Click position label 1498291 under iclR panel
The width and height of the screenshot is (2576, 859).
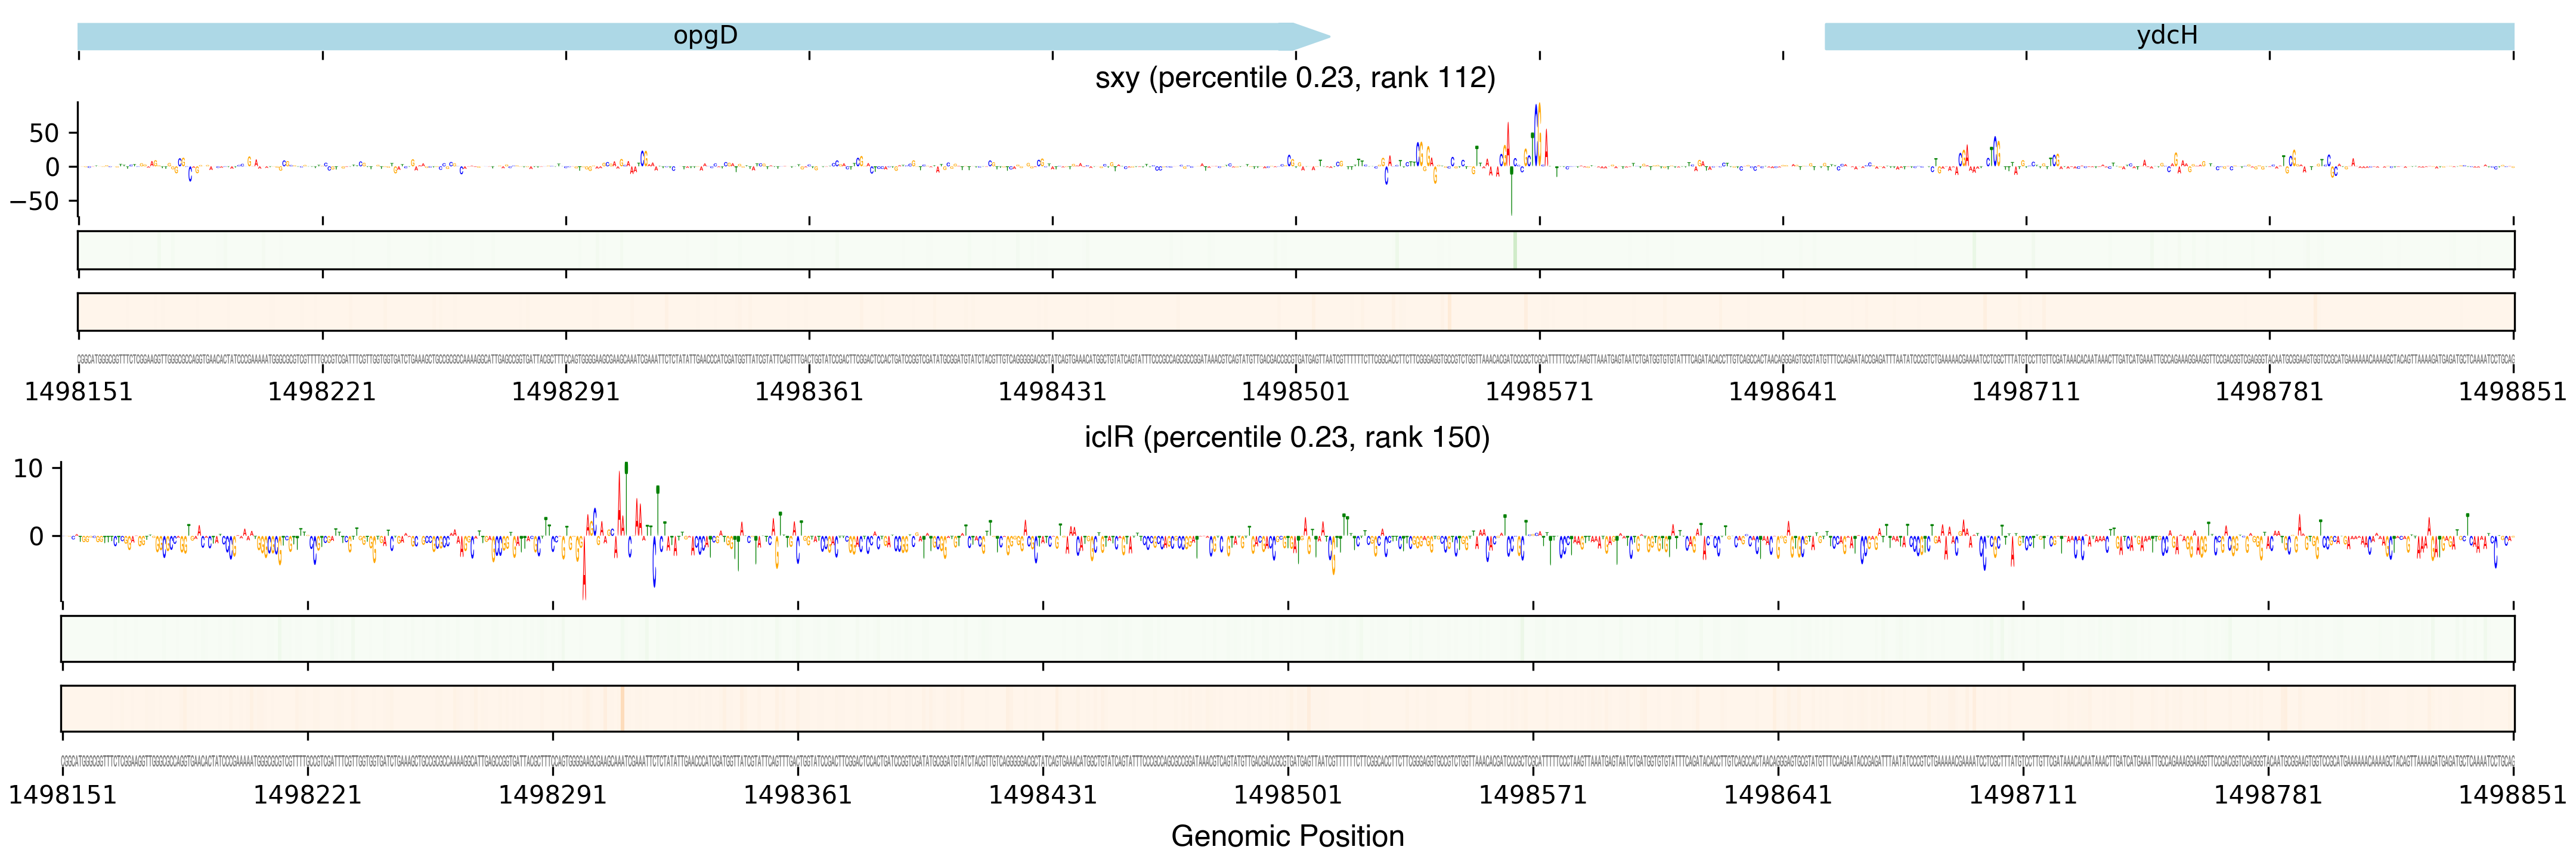(552, 796)
